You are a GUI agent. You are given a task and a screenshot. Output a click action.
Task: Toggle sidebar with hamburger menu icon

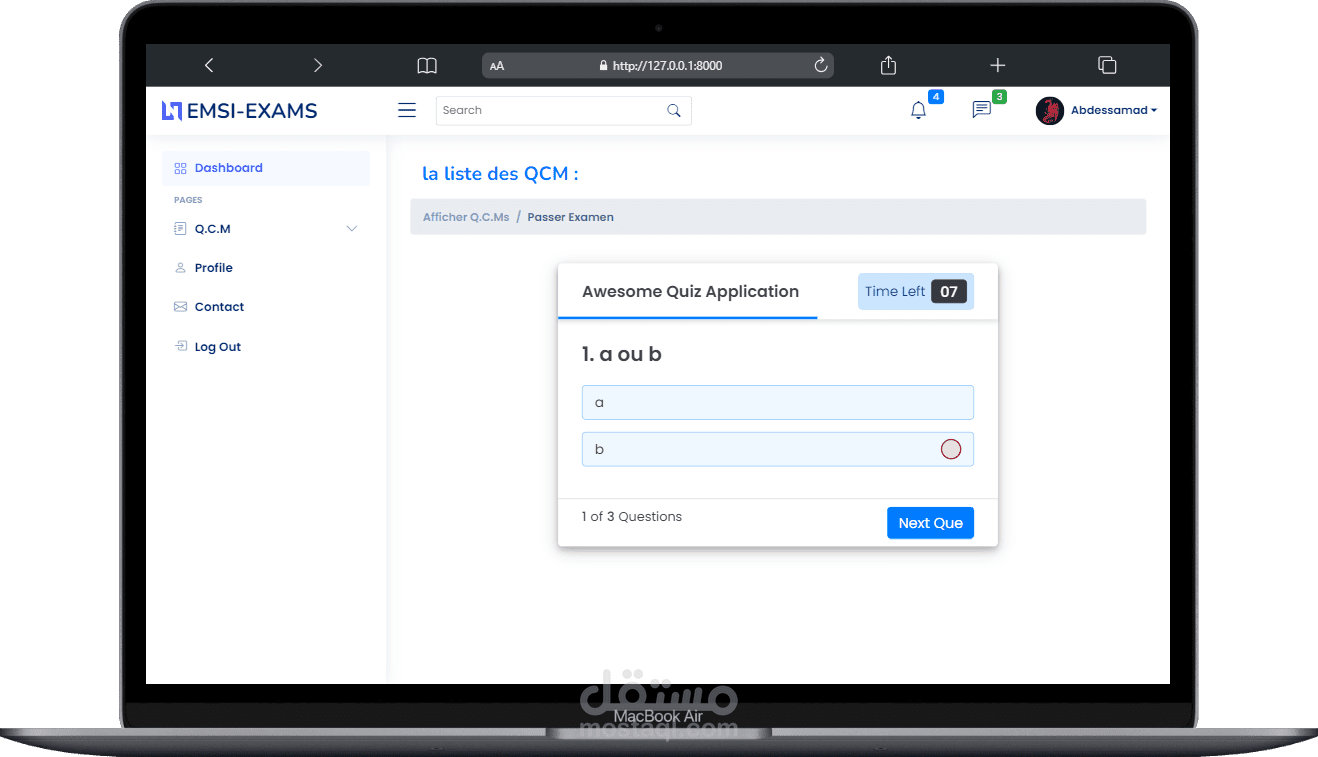click(x=407, y=110)
